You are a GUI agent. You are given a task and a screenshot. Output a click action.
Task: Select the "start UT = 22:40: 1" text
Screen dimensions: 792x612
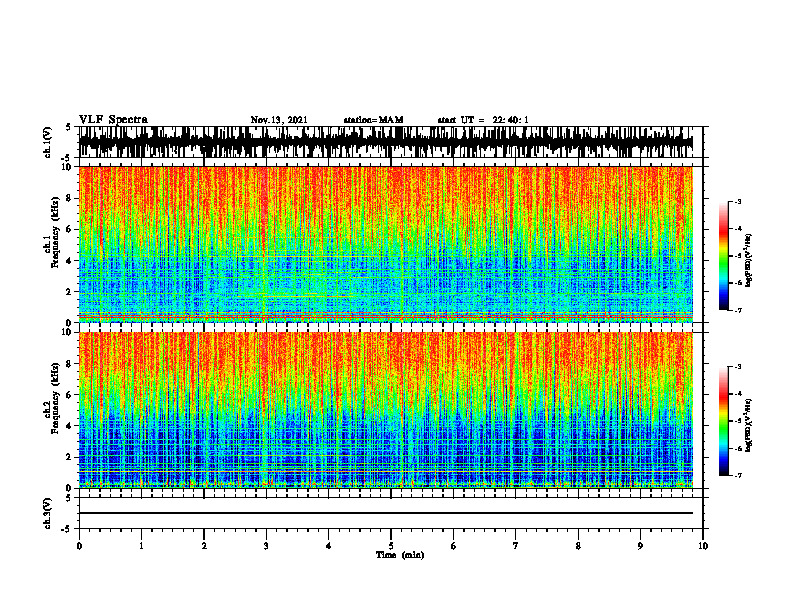point(483,120)
